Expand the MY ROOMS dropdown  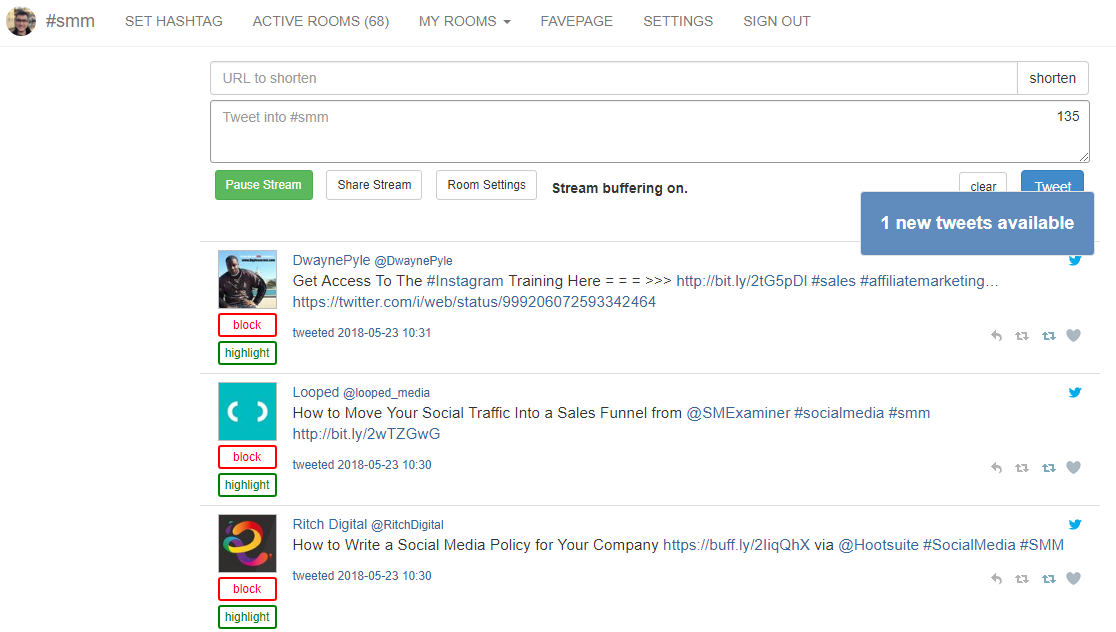(x=464, y=21)
